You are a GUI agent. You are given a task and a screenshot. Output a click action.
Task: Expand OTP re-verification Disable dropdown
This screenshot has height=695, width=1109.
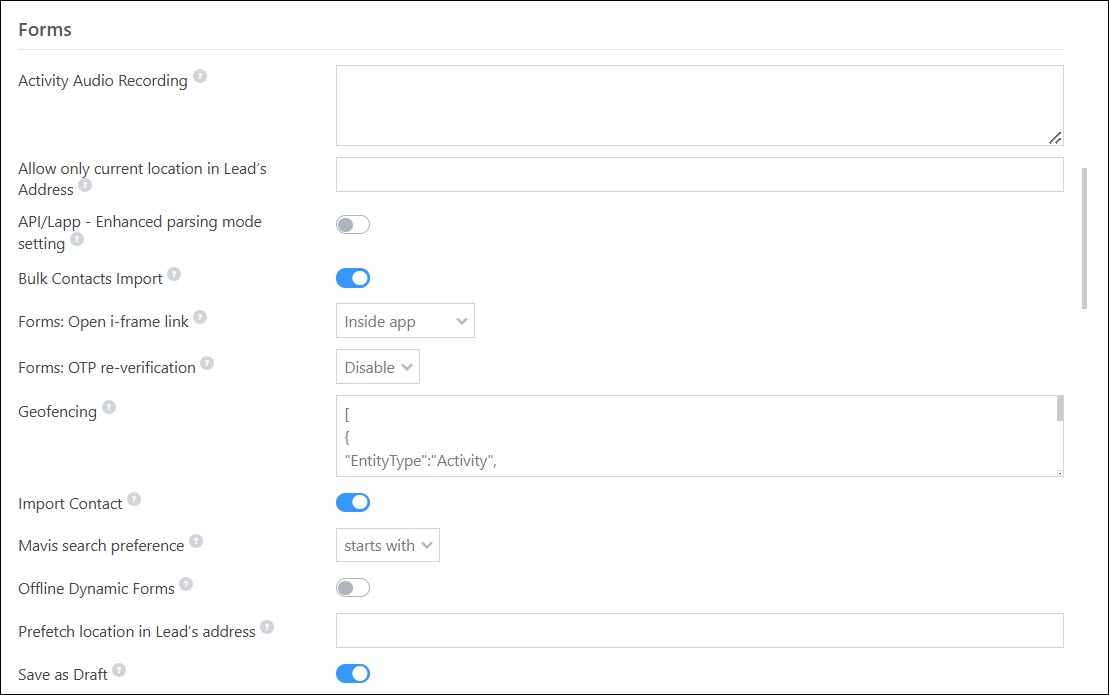point(378,367)
